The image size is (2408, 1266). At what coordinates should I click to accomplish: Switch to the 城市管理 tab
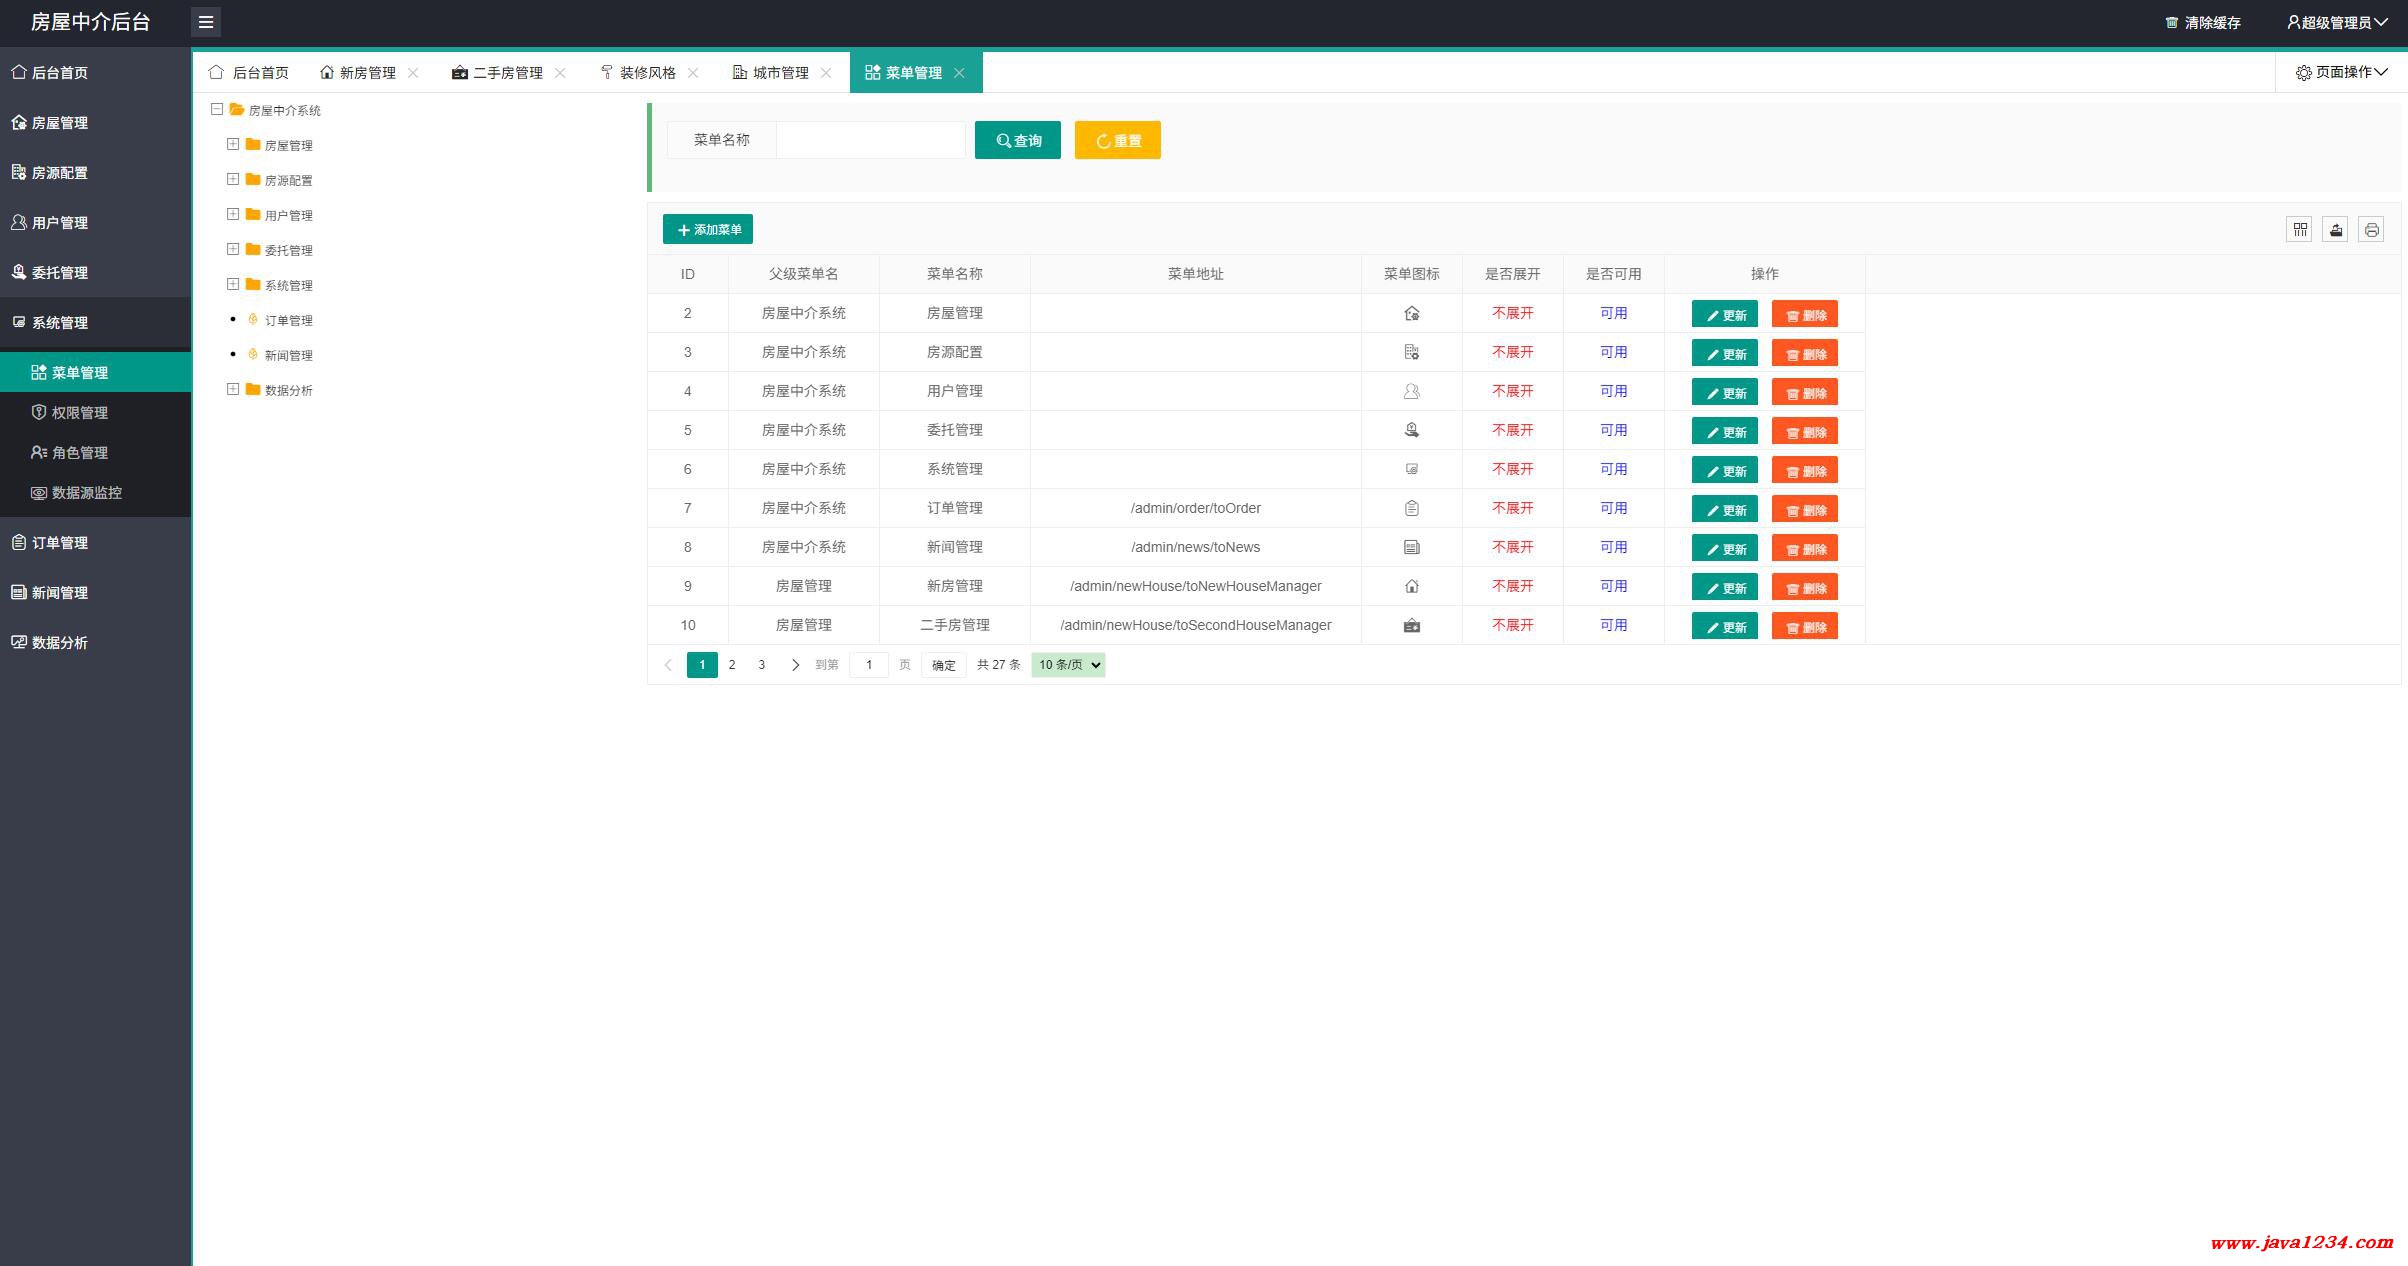pos(779,73)
